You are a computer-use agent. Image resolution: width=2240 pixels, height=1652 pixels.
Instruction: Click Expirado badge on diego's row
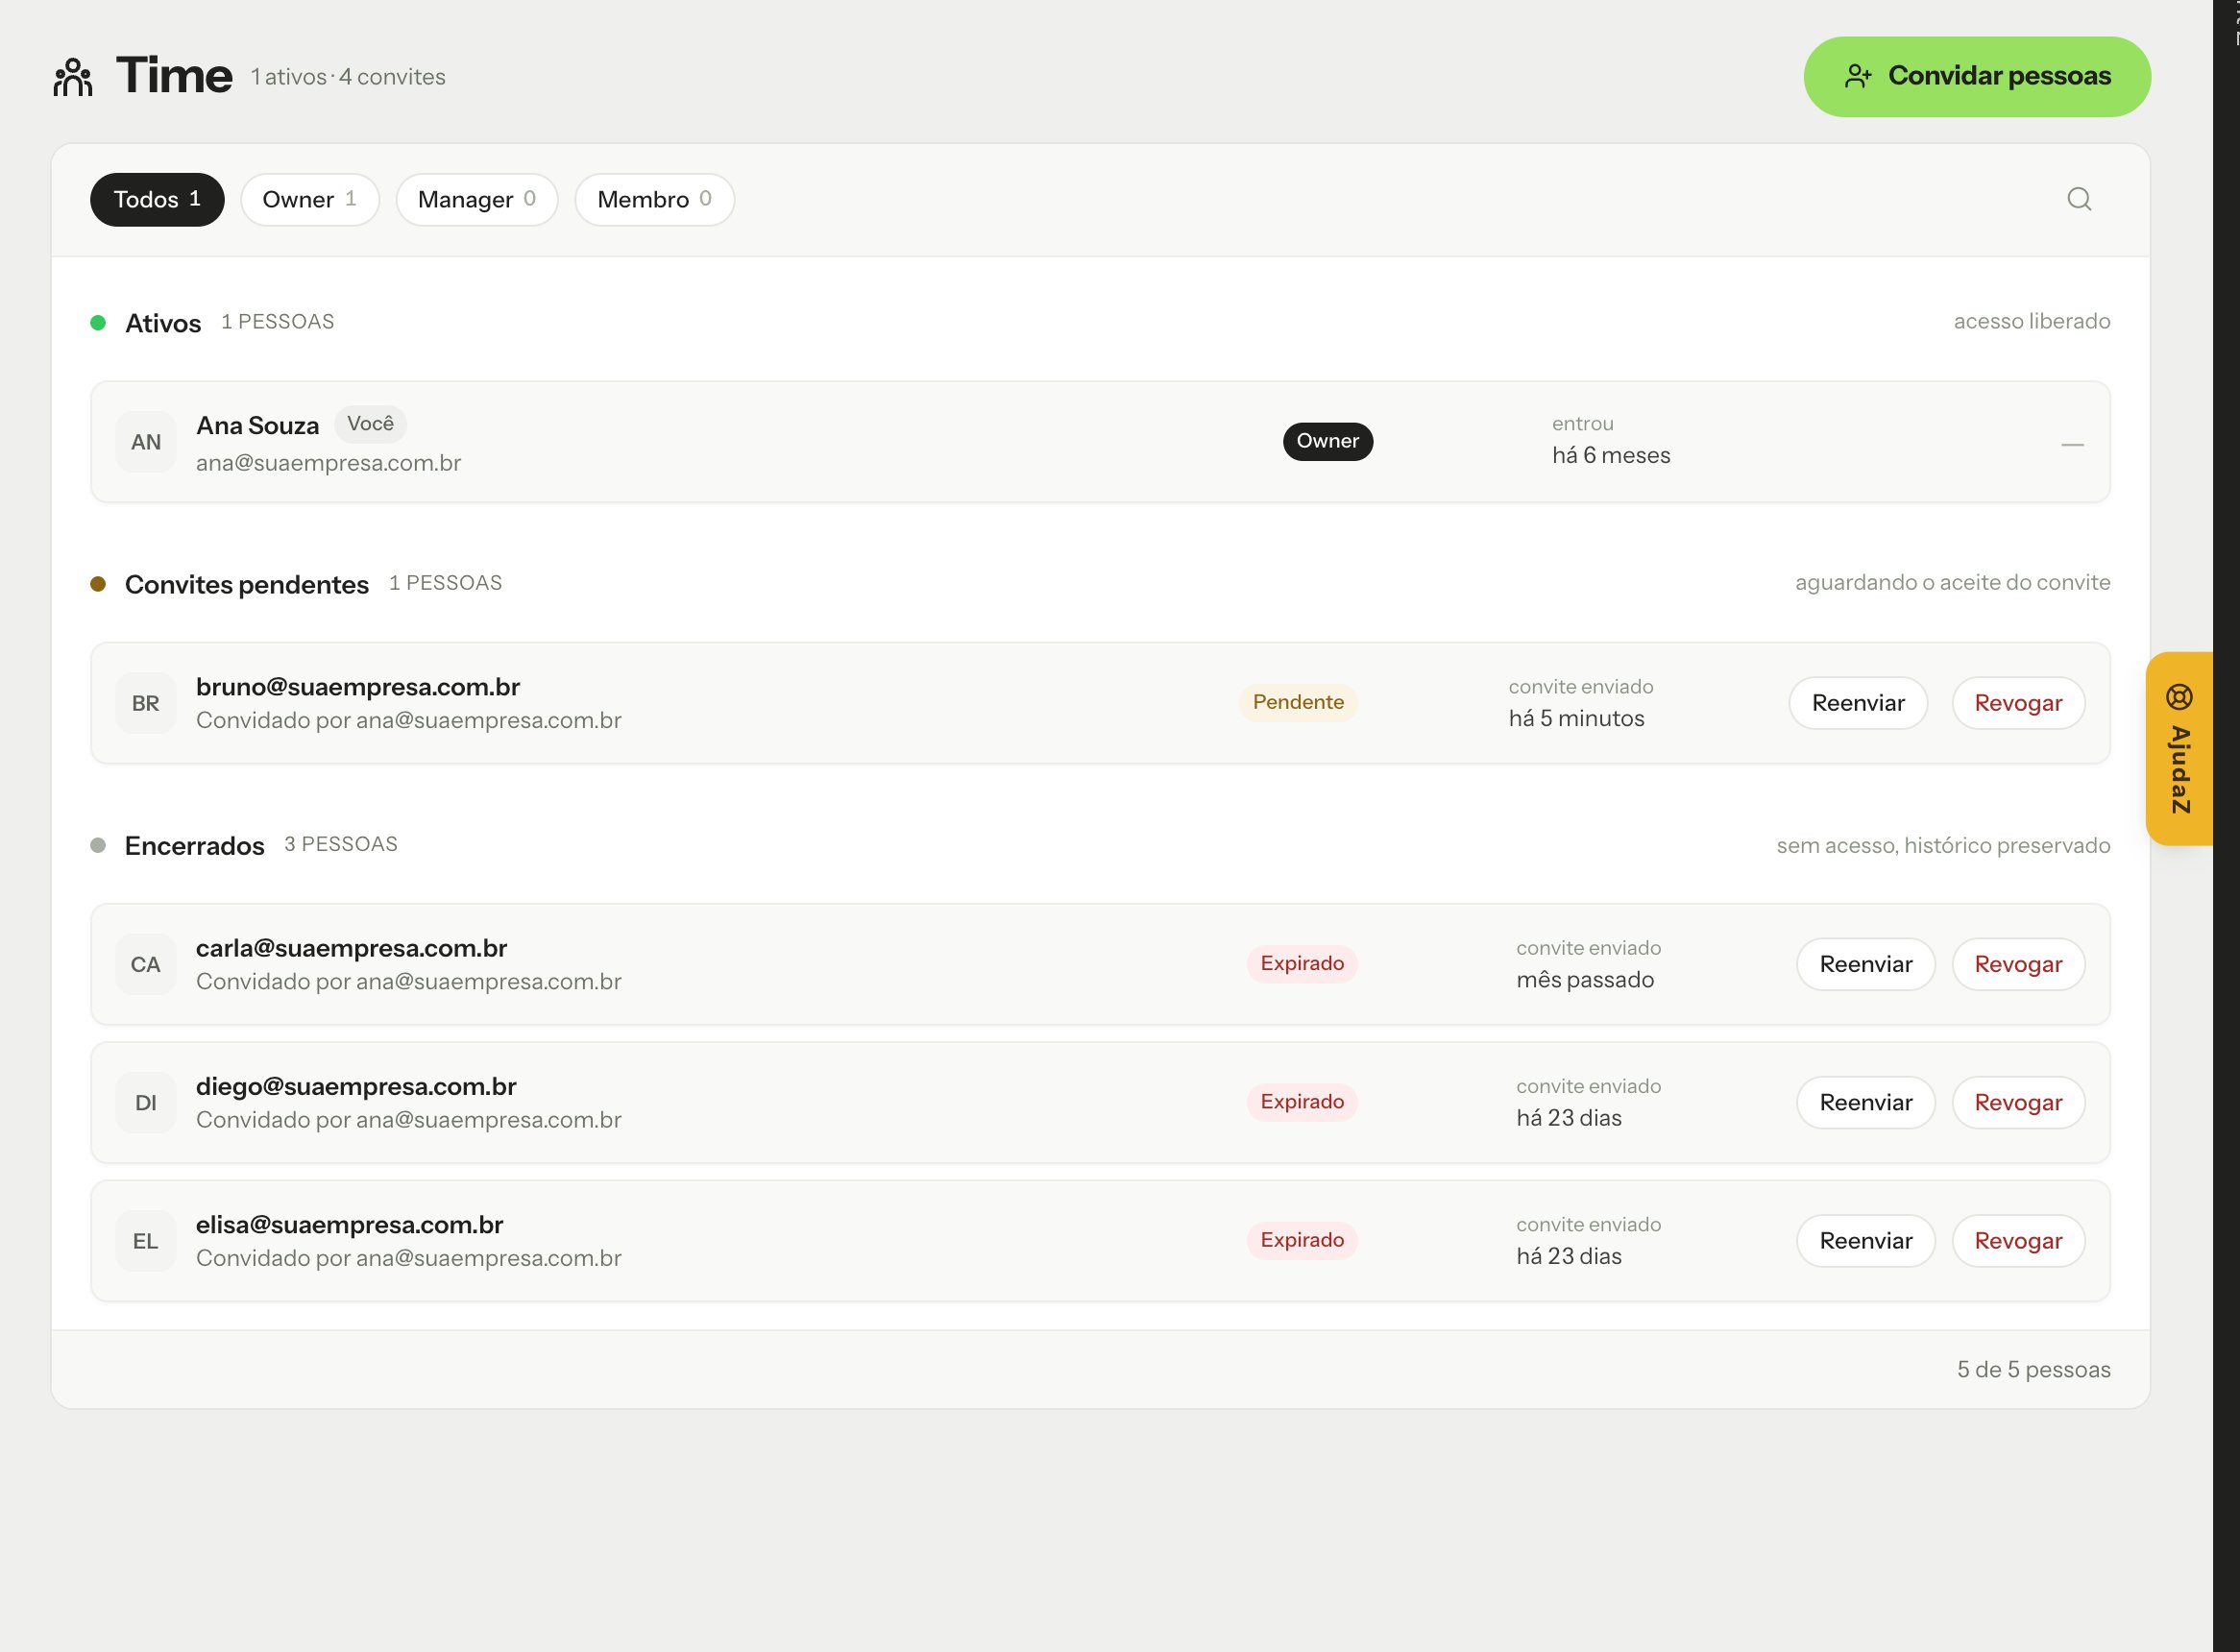(x=1302, y=1101)
